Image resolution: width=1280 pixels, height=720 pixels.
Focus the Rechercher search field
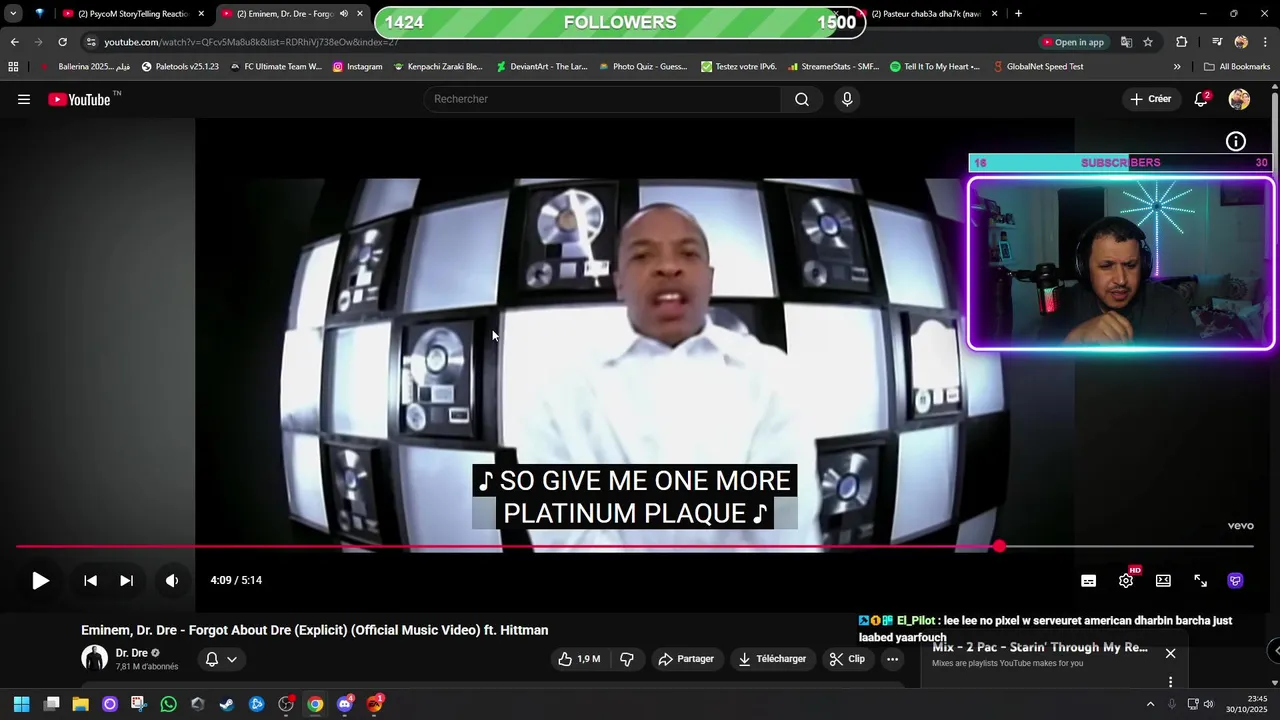(x=603, y=99)
